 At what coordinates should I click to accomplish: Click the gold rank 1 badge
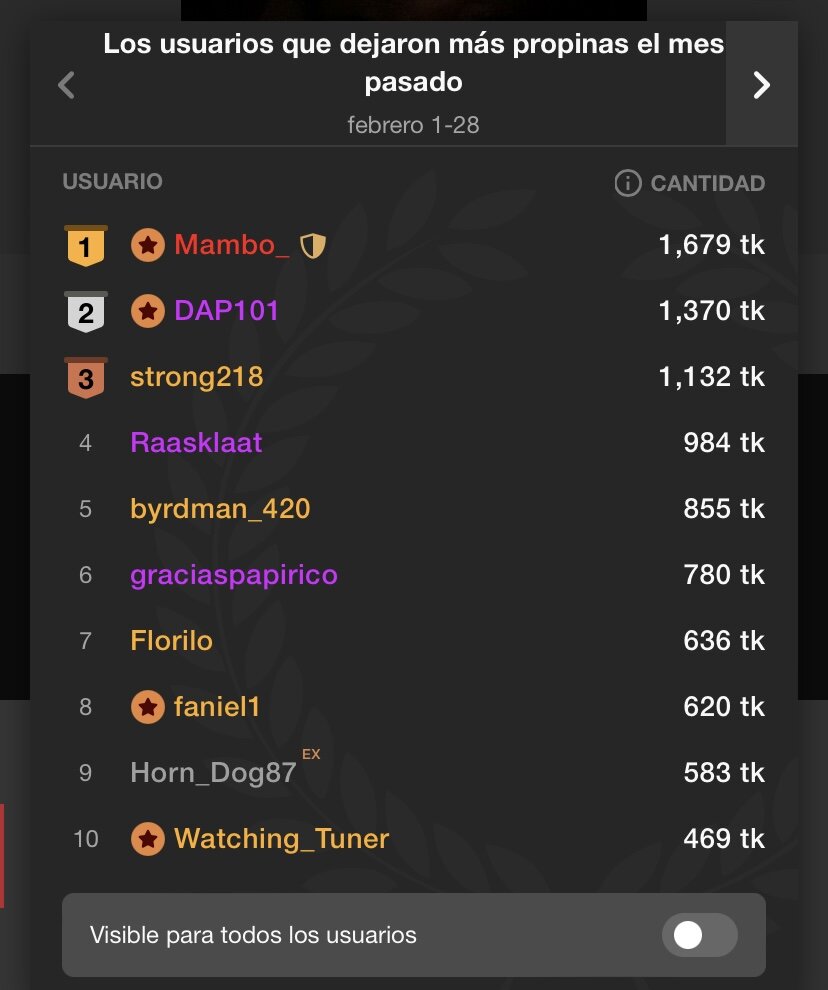(x=86, y=246)
